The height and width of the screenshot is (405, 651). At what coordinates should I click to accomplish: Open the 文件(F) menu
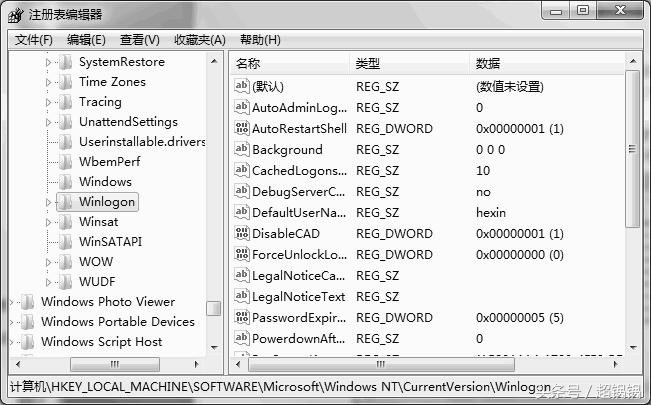click(x=34, y=40)
